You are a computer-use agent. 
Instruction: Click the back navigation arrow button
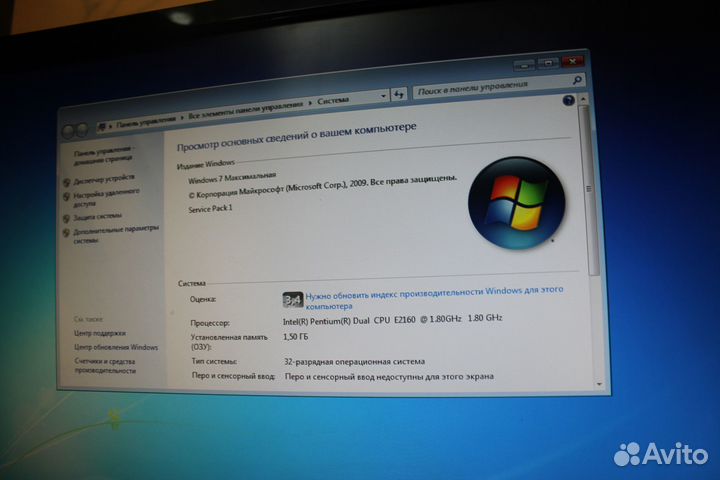point(68,131)
